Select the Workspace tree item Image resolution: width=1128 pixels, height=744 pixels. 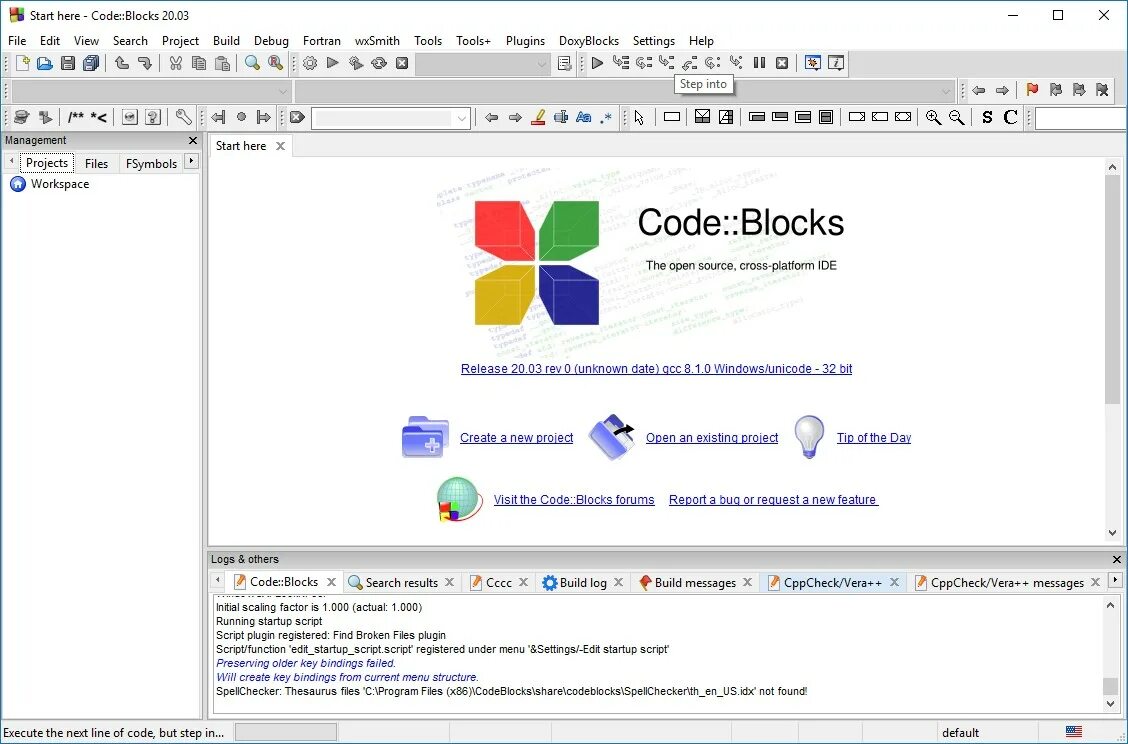click(x=60, y=184)
